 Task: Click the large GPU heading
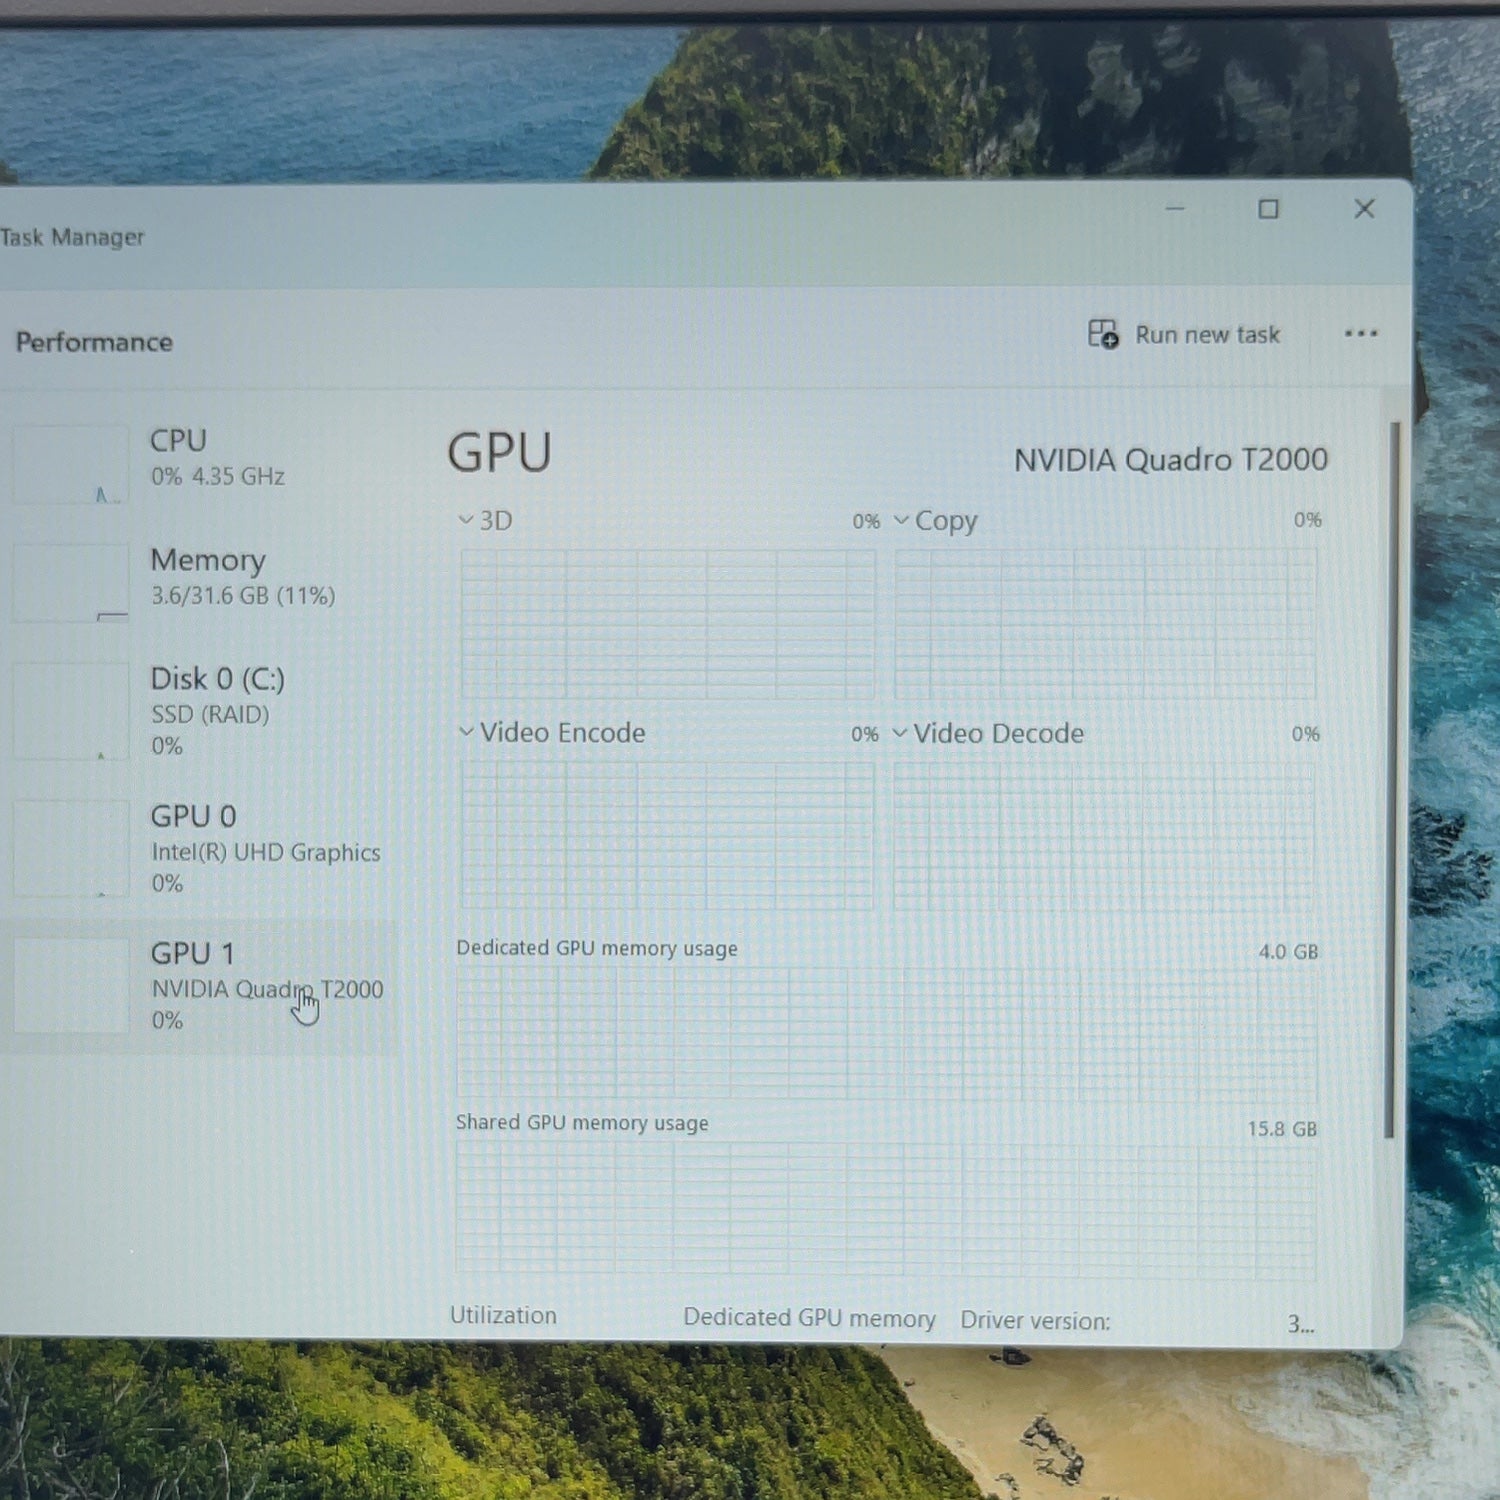(x=499, y=453)
